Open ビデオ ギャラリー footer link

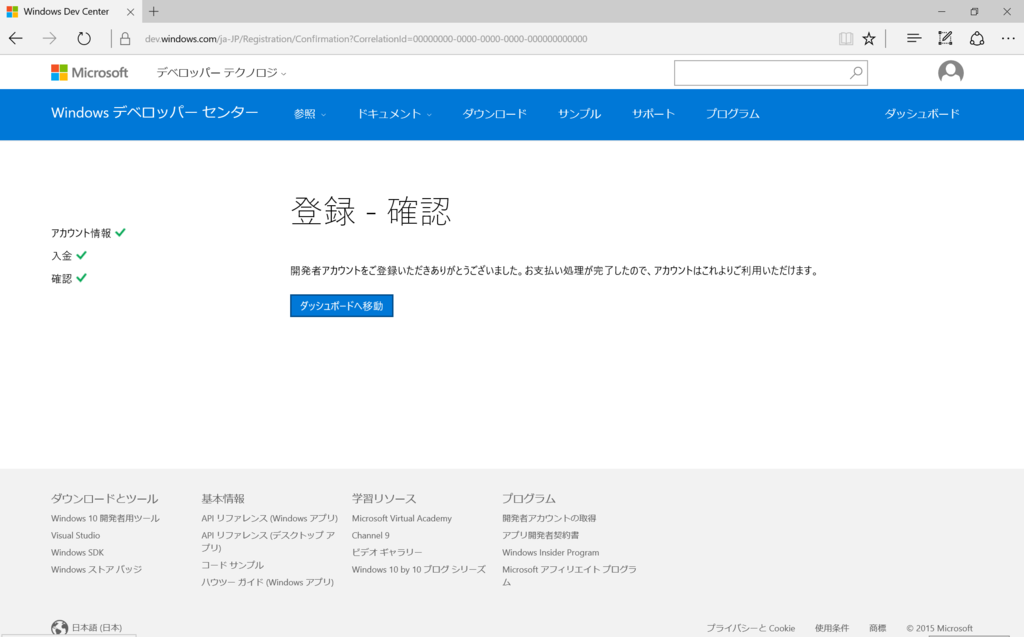387,552
